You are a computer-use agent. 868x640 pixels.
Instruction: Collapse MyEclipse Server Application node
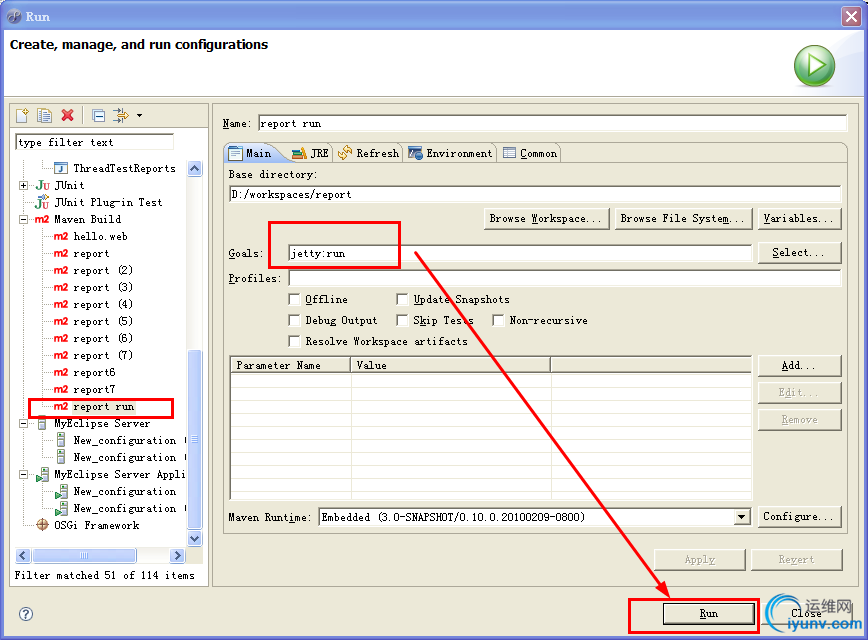[x=23, y=474]
